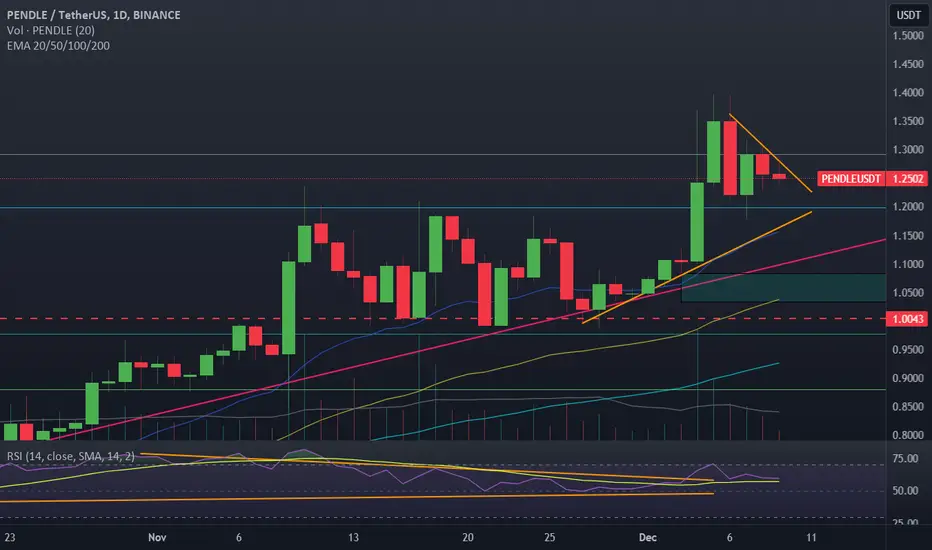Click the 20 date label on time axis
Image resolution: width=932 pixels, height=550 pixels.
coord(468,538)
